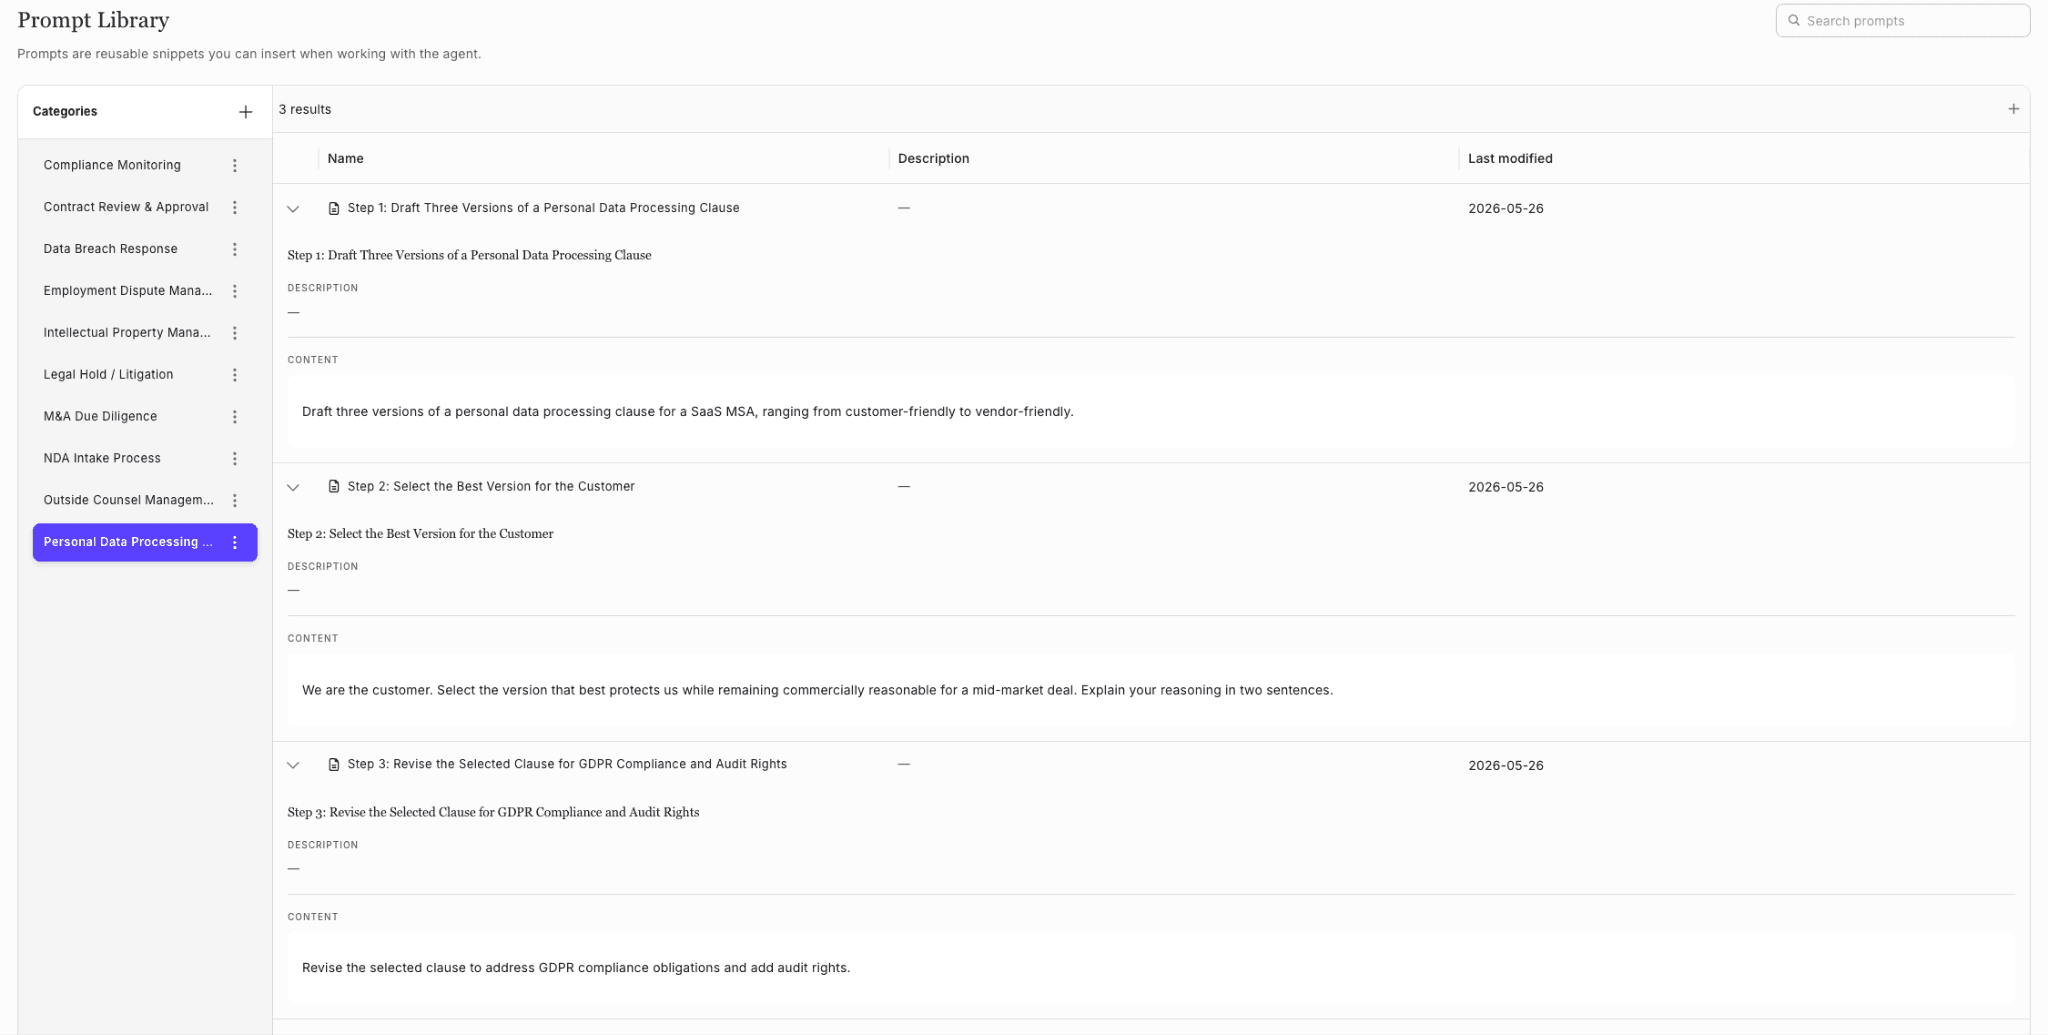This screenshot has height=1035, width=2048.
Task: Click the Step 2 content text about customer
Action: click(x=817, y=691)
